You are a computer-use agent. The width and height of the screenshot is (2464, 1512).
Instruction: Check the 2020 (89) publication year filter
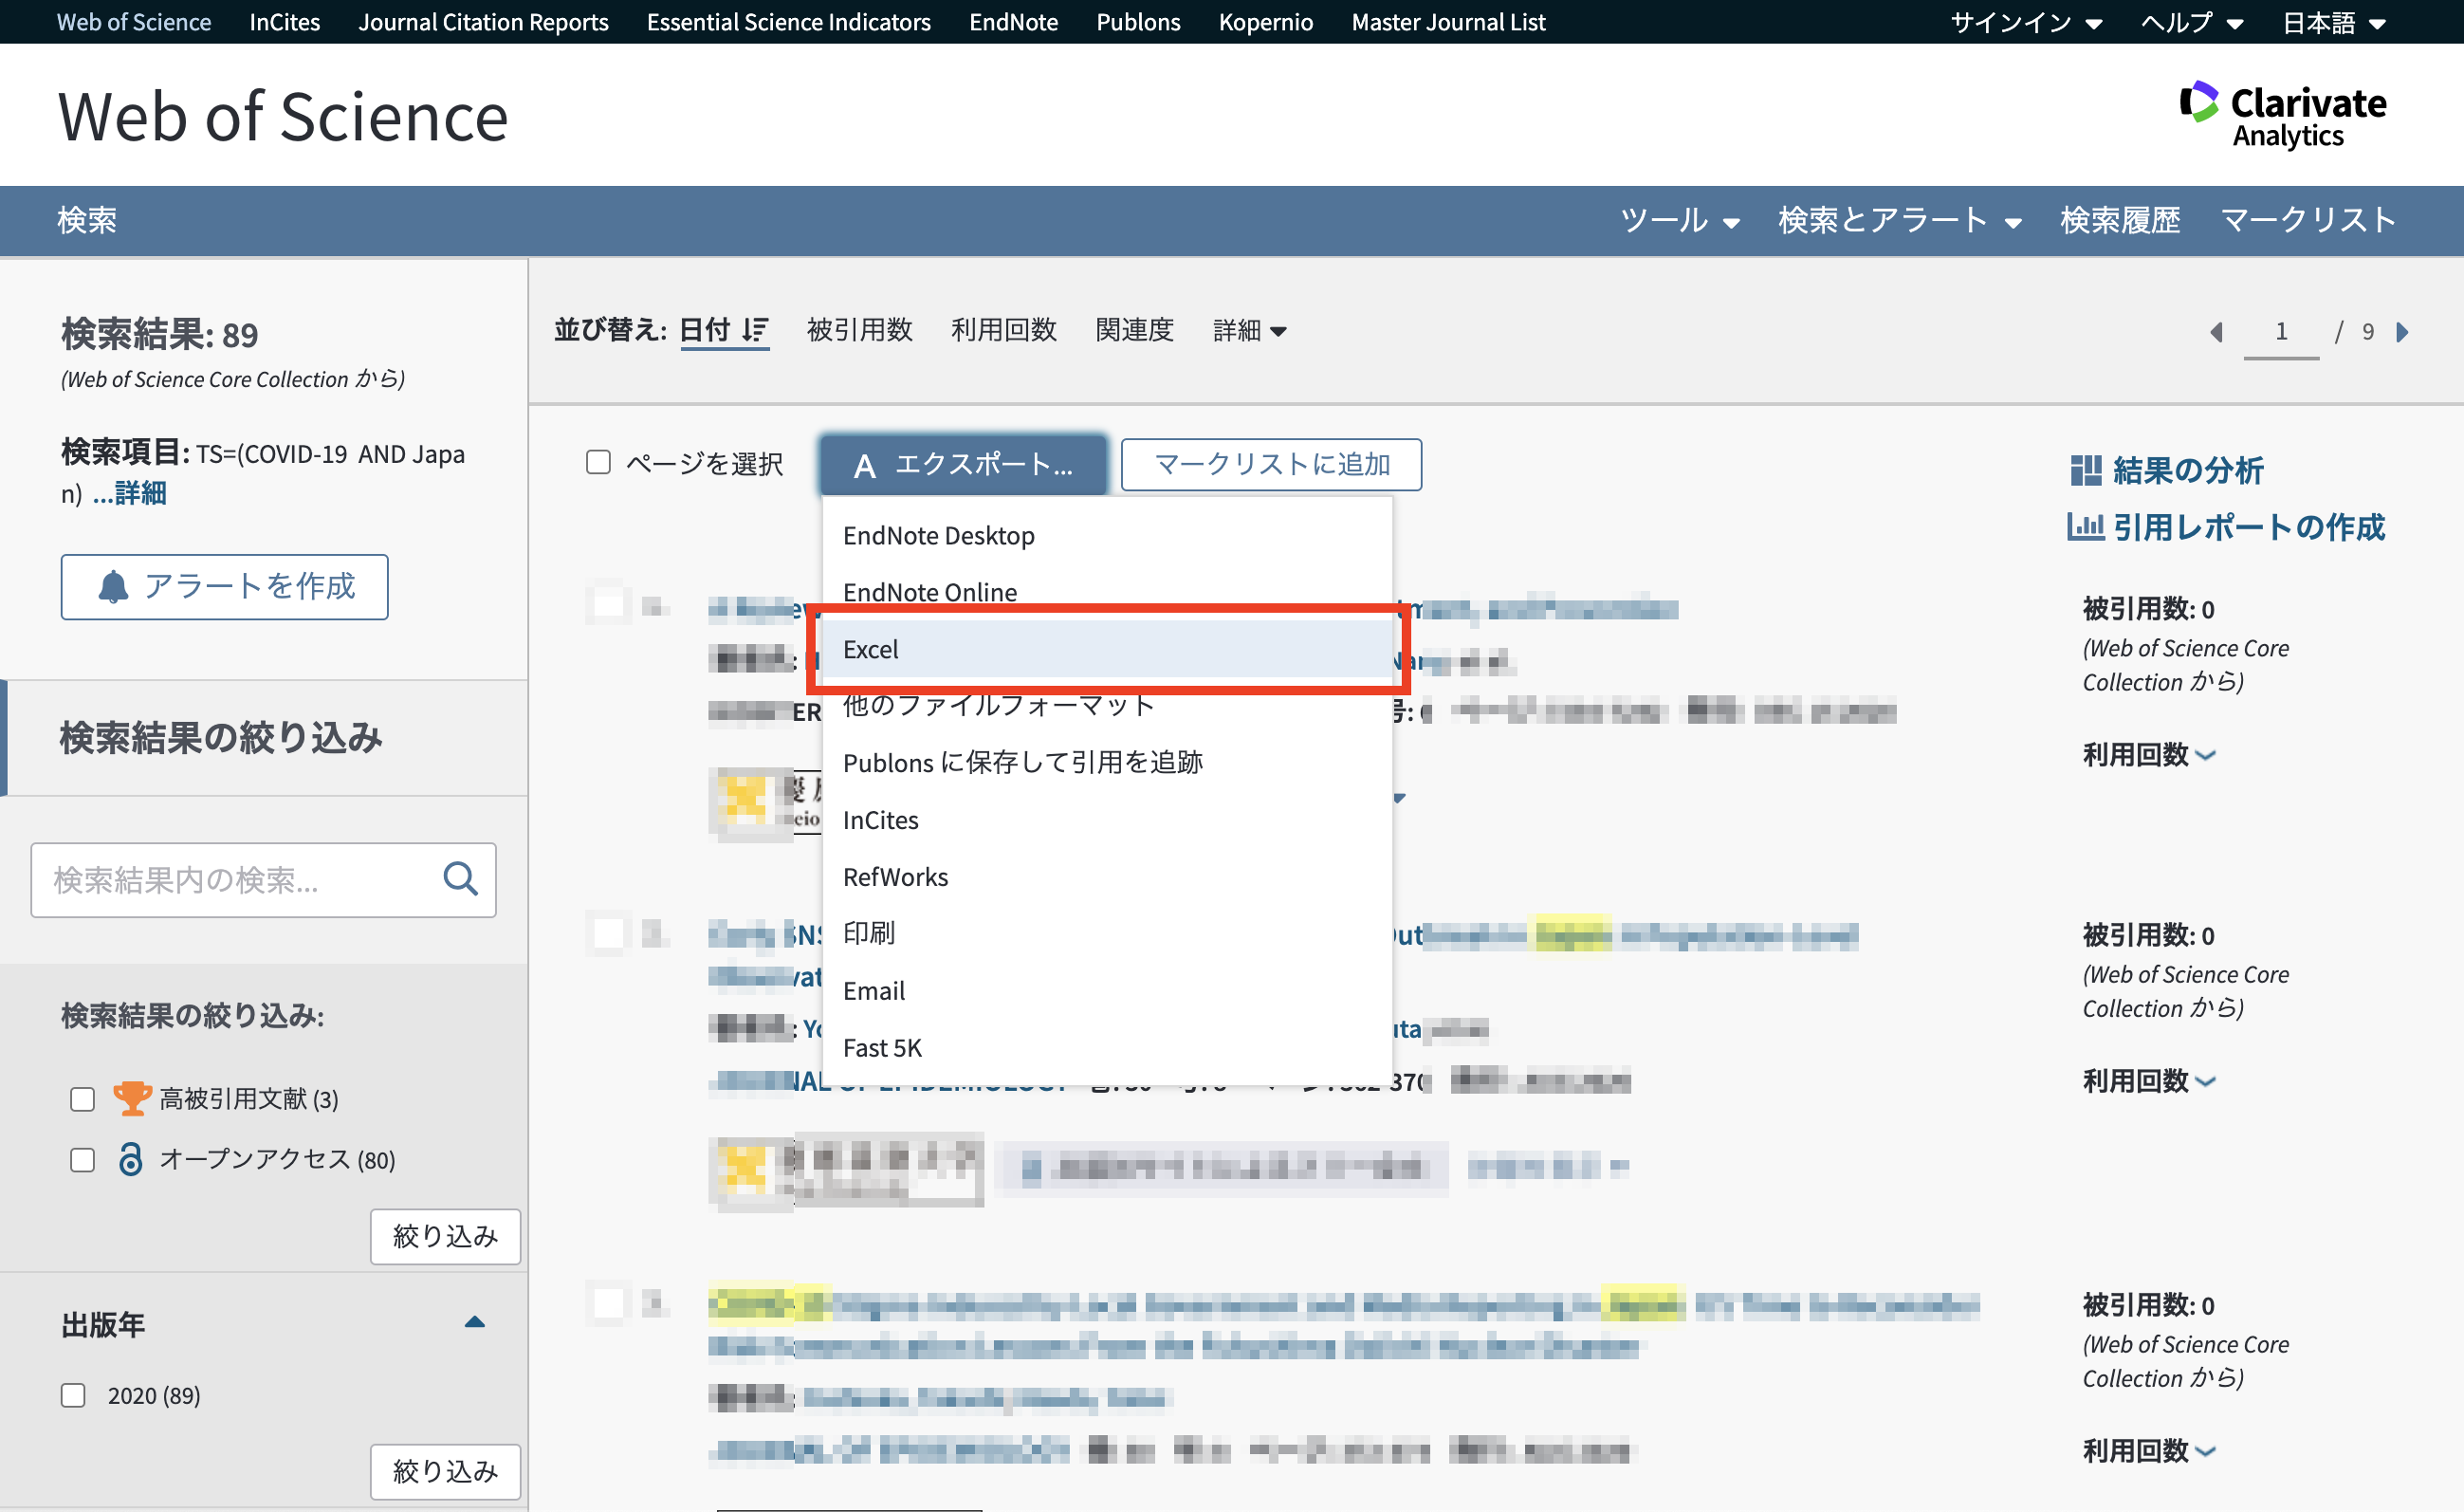point(73,1395)
